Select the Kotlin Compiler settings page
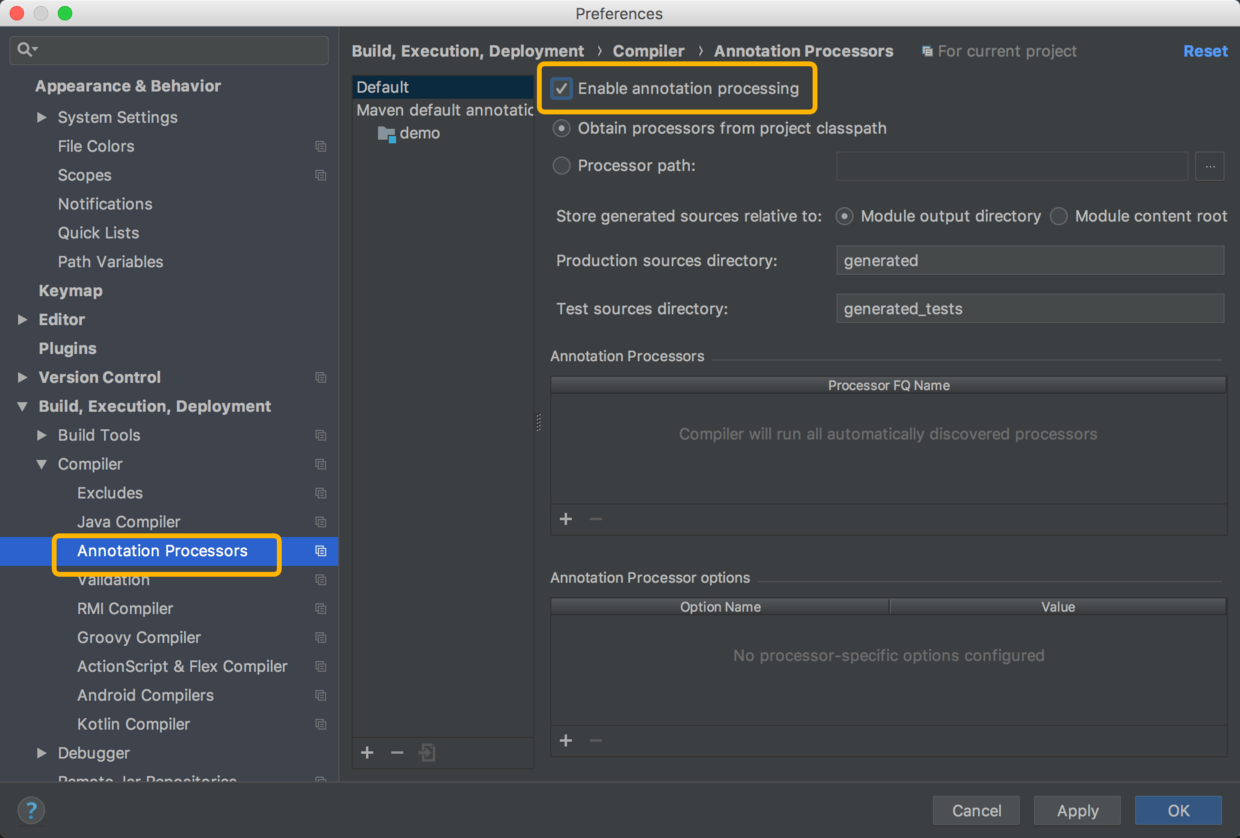 [x=133, y=723]
